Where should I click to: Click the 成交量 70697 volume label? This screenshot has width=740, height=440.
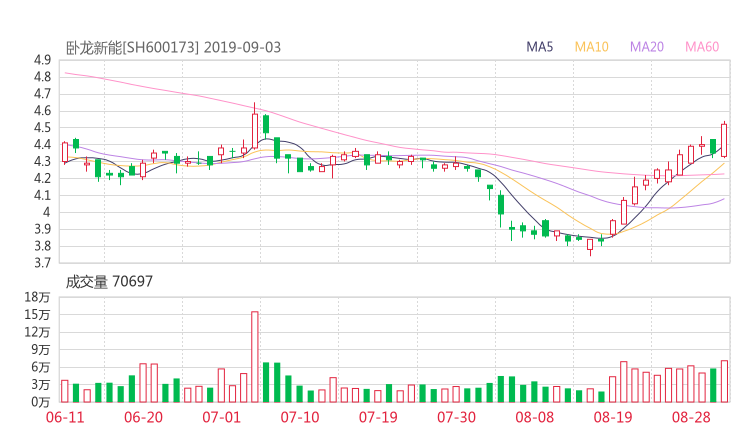(x=109, y=282)
